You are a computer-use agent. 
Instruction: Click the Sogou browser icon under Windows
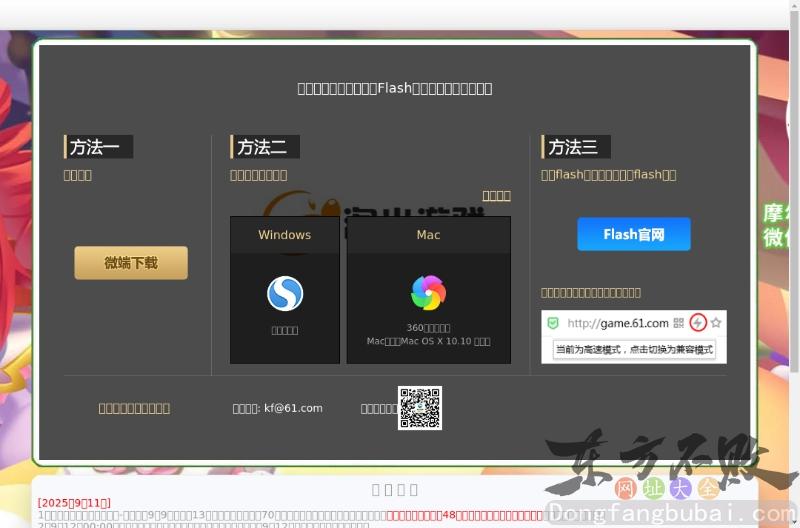(285, 294)
